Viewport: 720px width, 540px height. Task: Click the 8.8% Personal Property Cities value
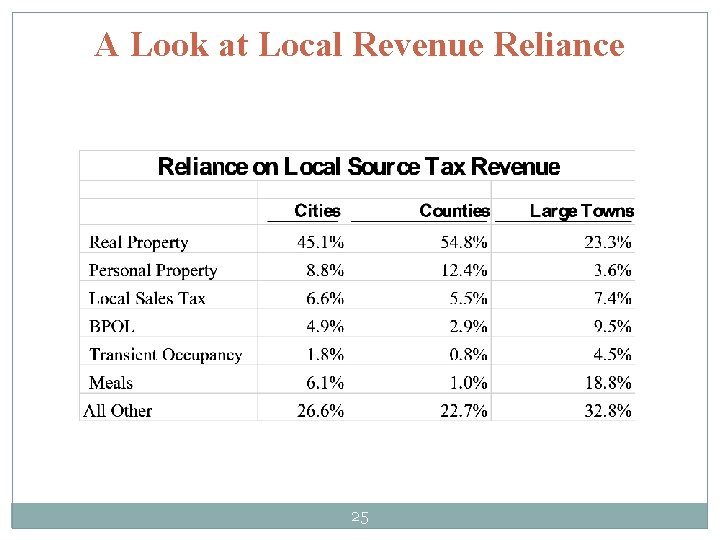tap(325, 270)
